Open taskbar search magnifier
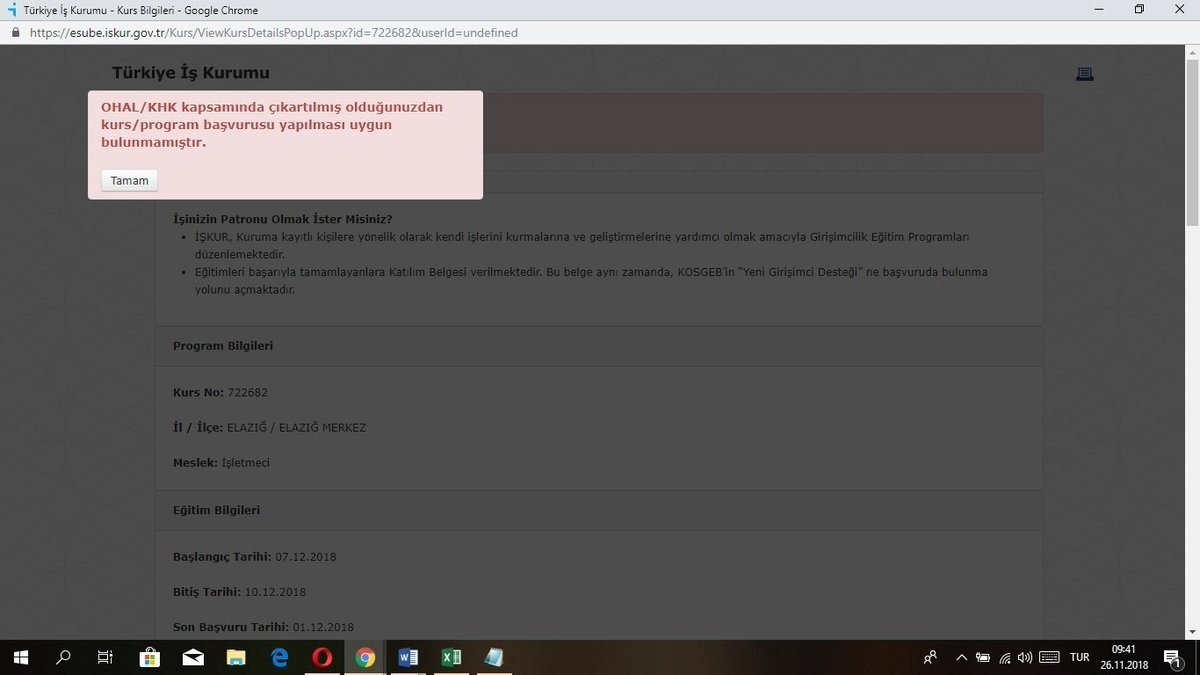1200x675 pixels. pyautogui.click(x=63, y=657)
